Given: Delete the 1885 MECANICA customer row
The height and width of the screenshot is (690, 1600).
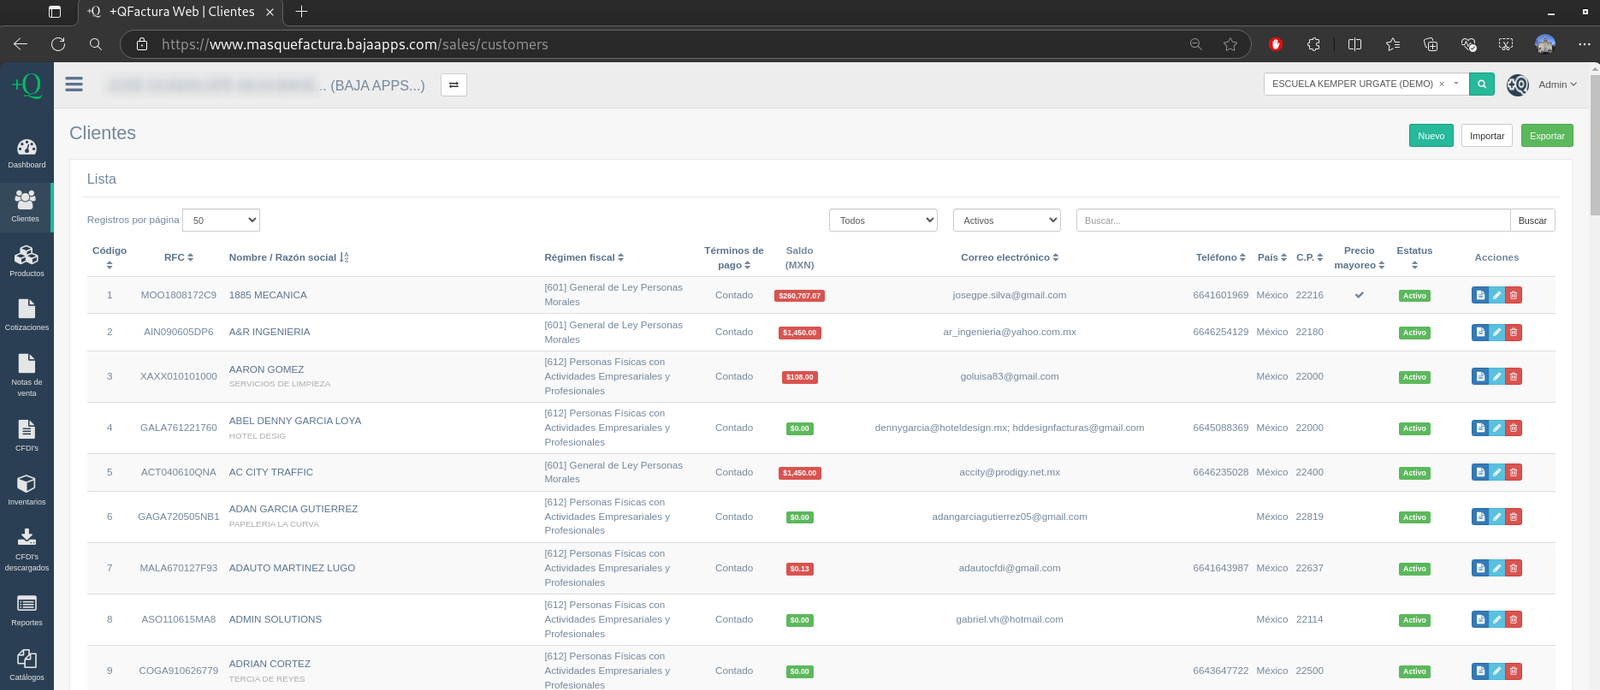Looking at the screenshot, I should click(x=1514, y=295).
